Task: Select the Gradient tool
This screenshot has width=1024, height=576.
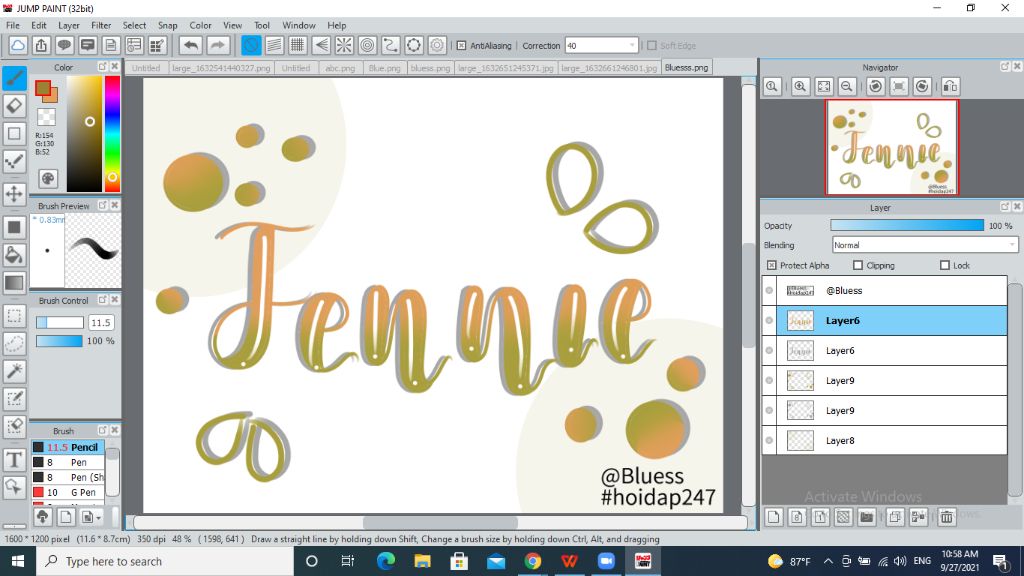Action: click(x=14, y=283)
